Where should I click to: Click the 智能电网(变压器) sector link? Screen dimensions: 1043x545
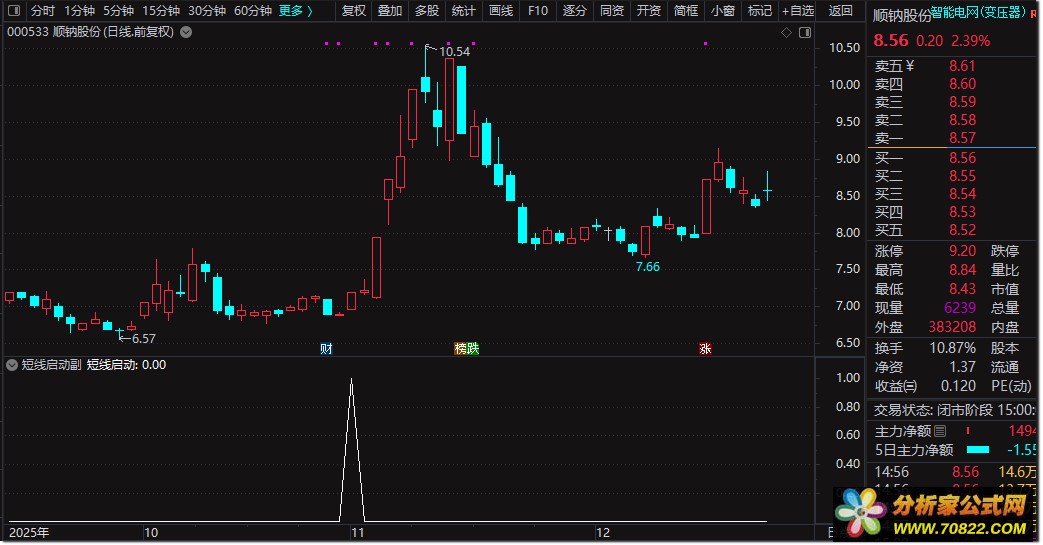pos(978,12)
